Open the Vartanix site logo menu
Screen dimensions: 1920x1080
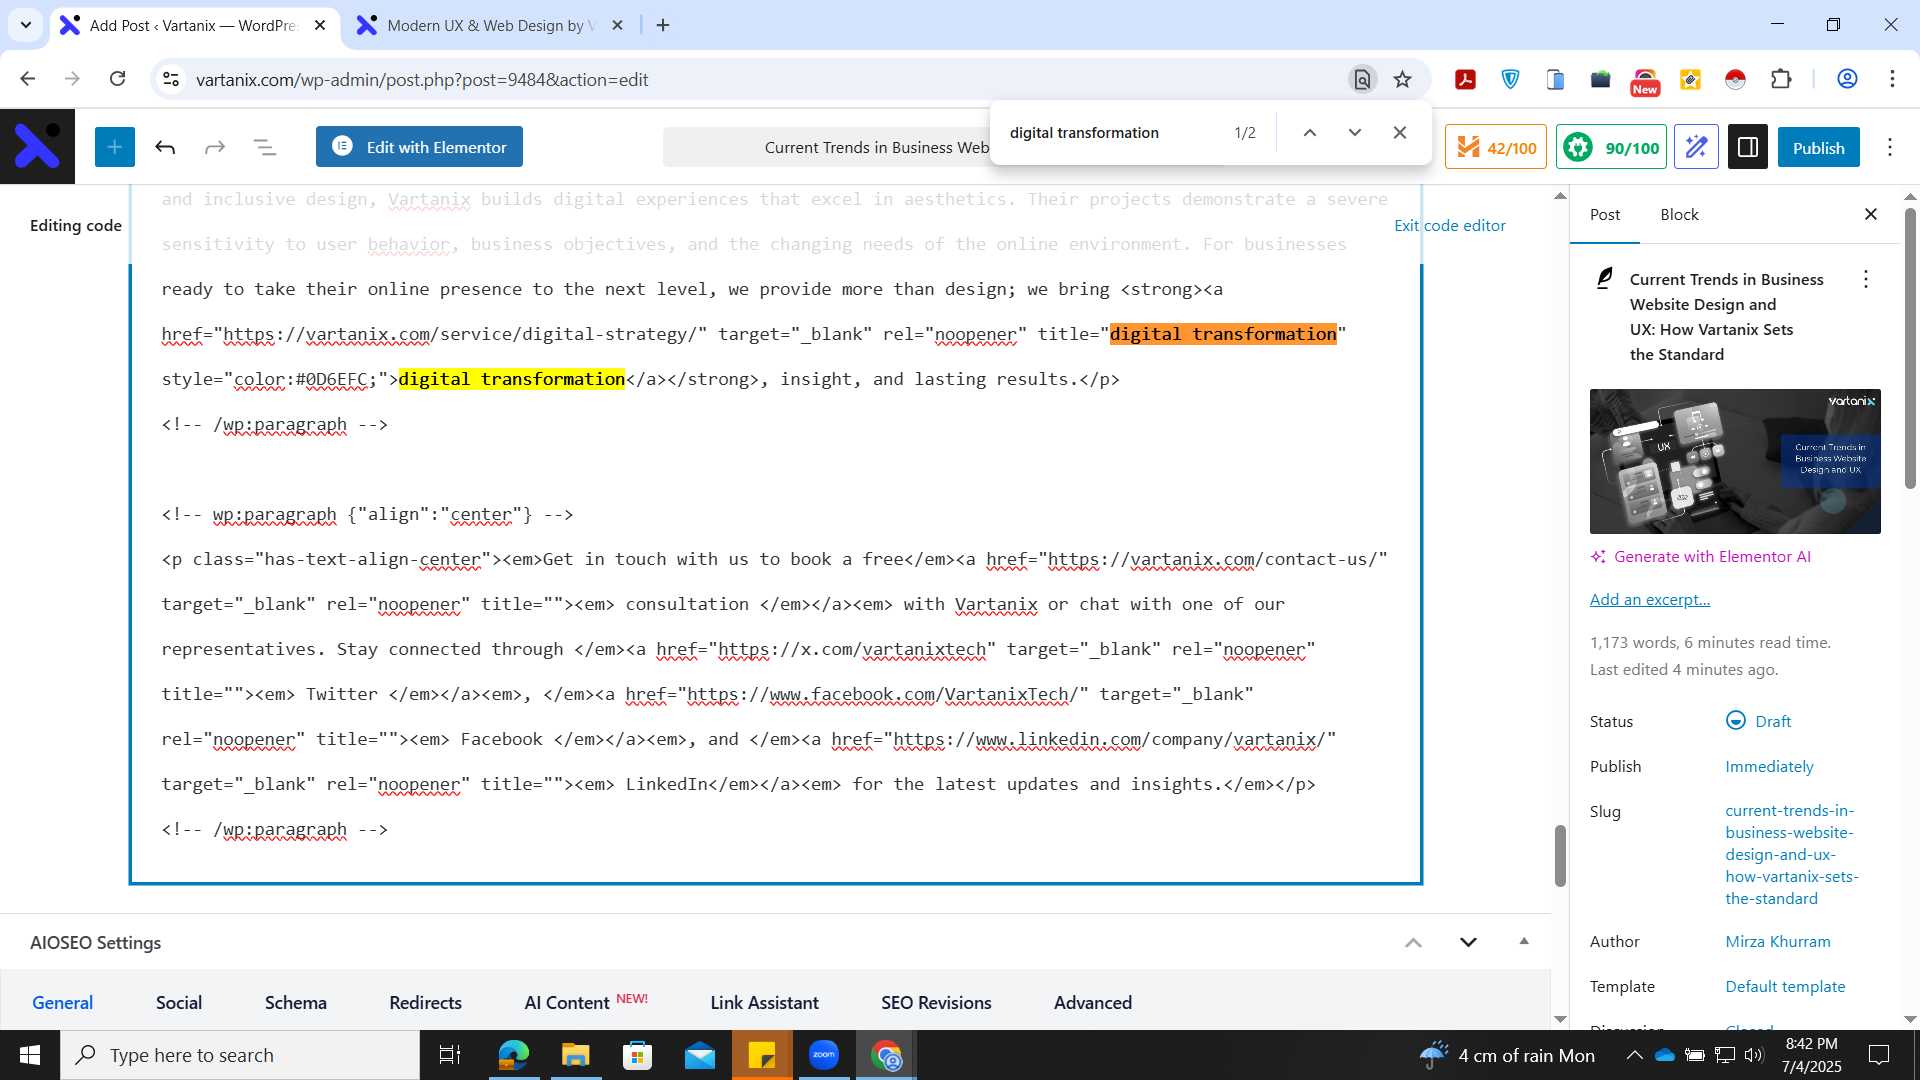pyautogui.click(x=37, y=147)
